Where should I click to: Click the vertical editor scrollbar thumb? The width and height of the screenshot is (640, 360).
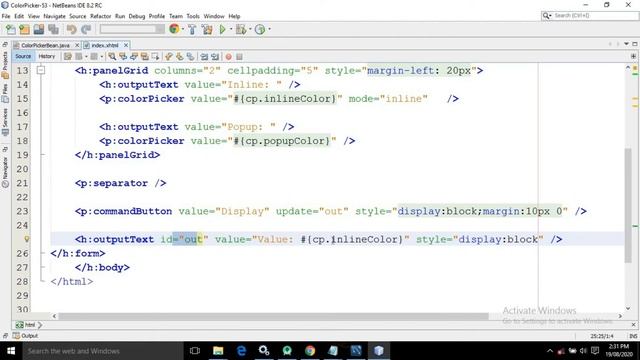(628, 205)
